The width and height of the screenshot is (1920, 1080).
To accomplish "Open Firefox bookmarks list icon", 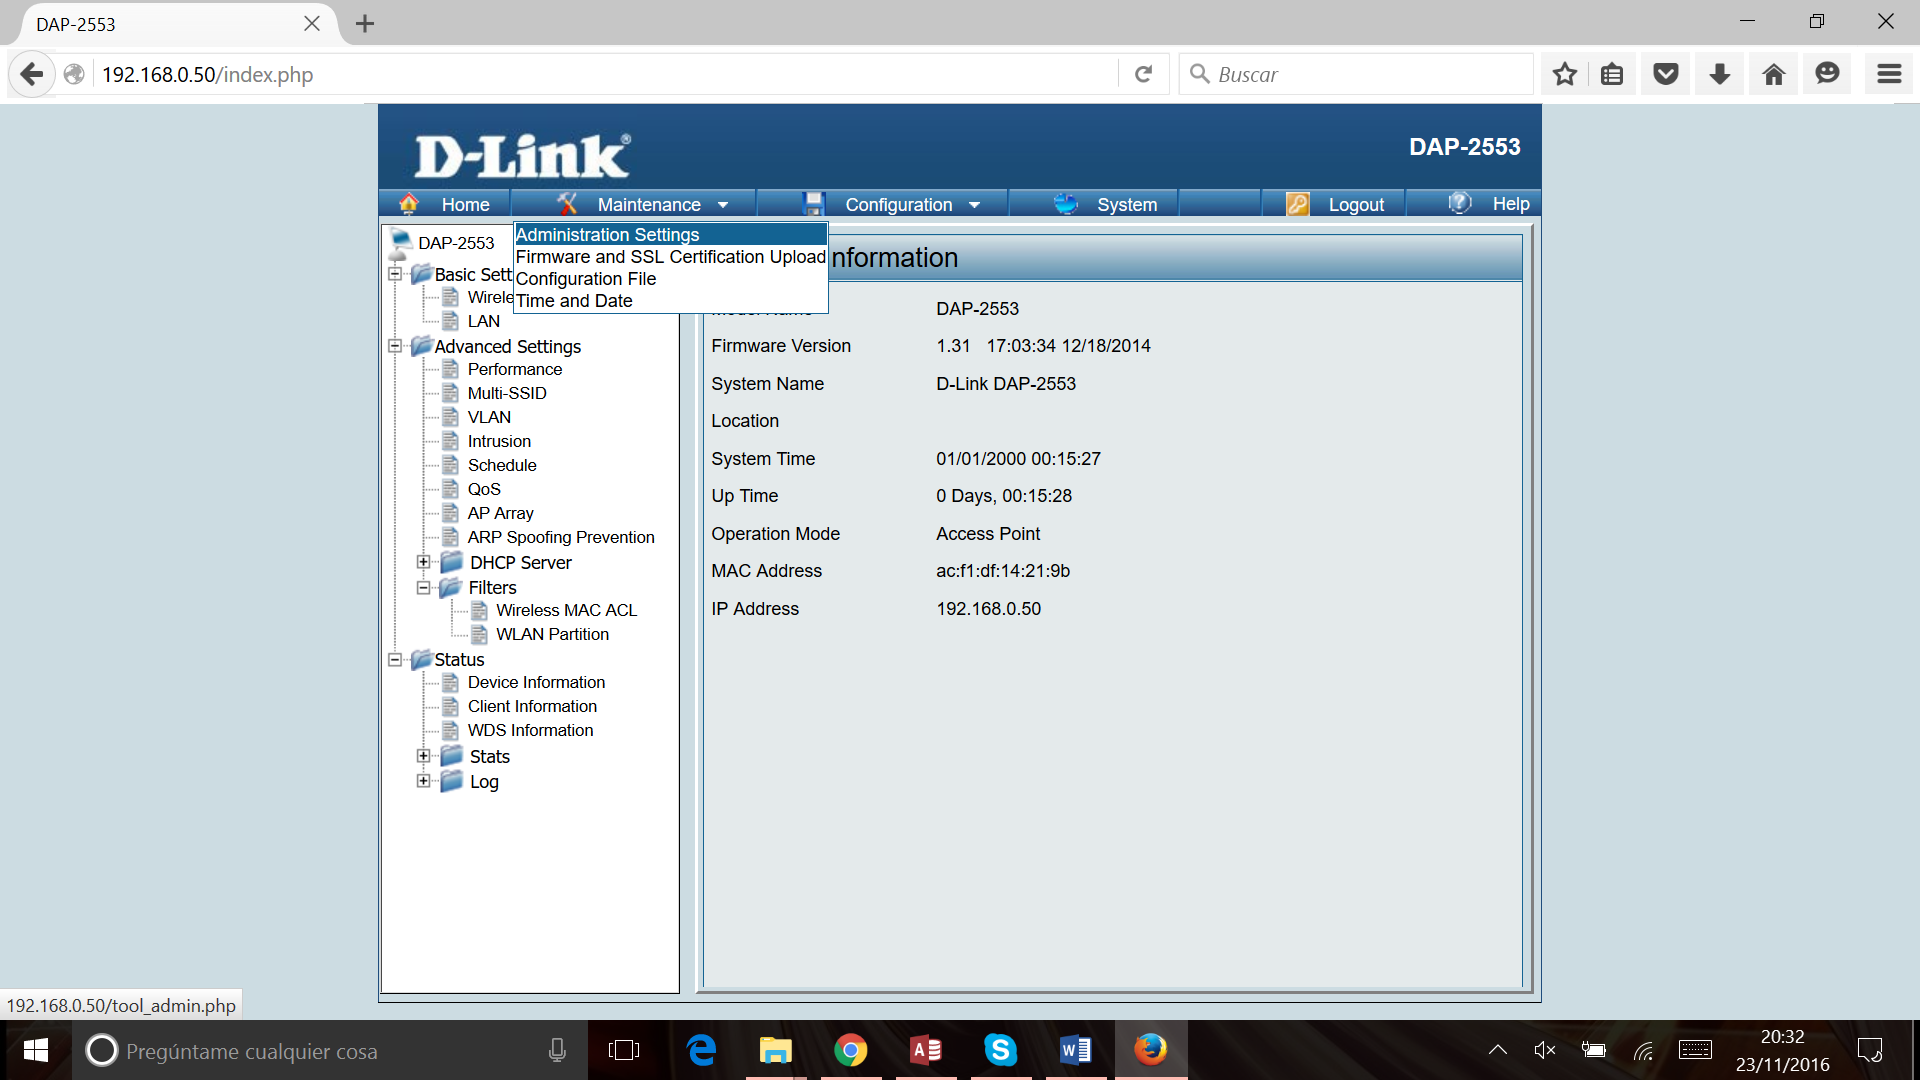I will pyautogui.click(x=1612, y=74).
